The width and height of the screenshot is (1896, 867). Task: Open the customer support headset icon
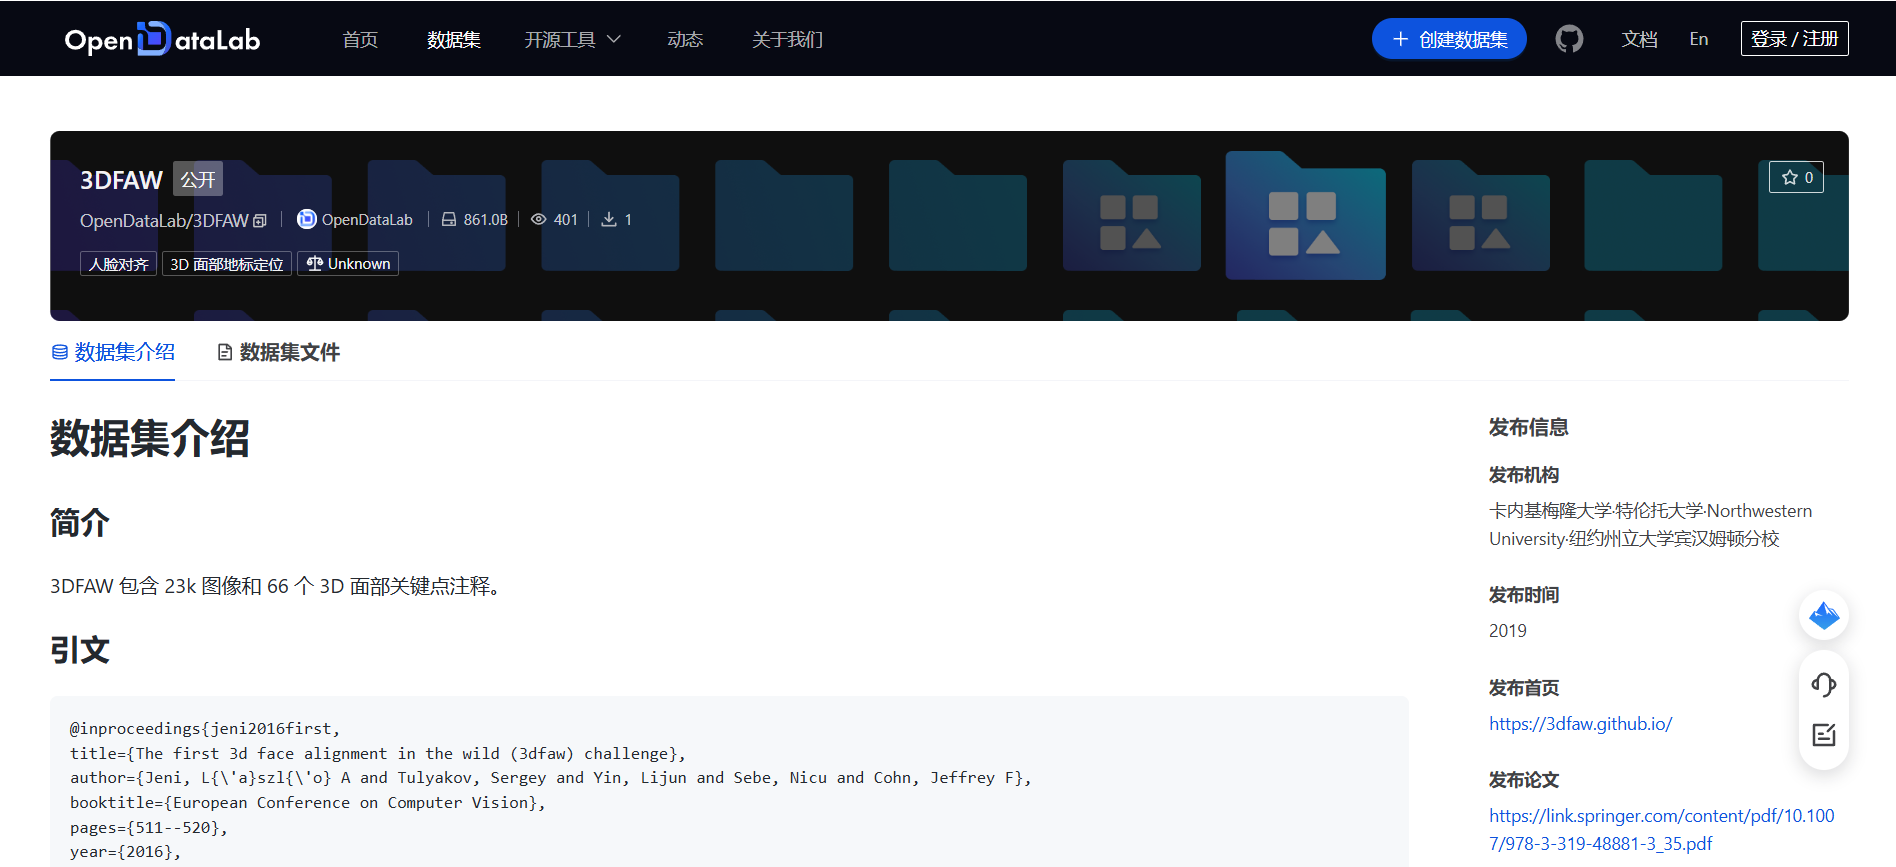click(1824, 685)
